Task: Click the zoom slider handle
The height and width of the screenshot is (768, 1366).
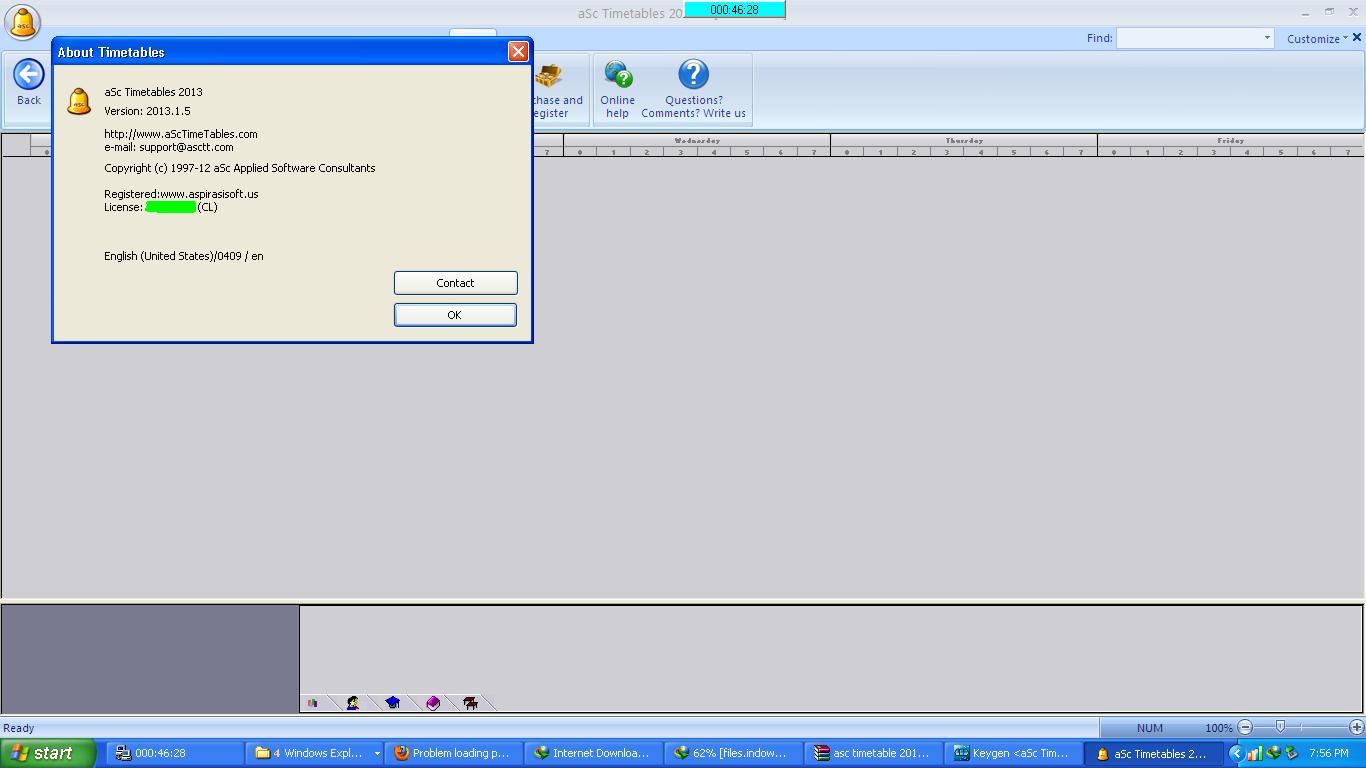Action: 1280,727
